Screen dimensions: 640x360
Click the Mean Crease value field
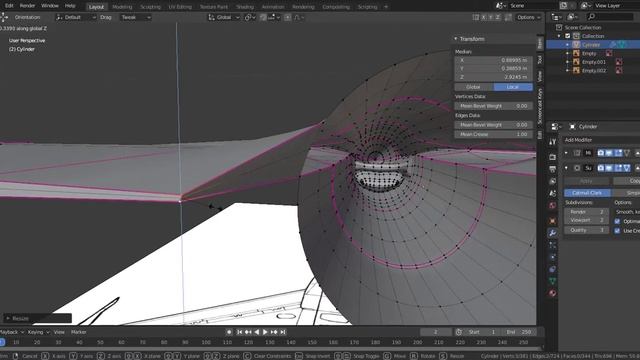[493, 134]
